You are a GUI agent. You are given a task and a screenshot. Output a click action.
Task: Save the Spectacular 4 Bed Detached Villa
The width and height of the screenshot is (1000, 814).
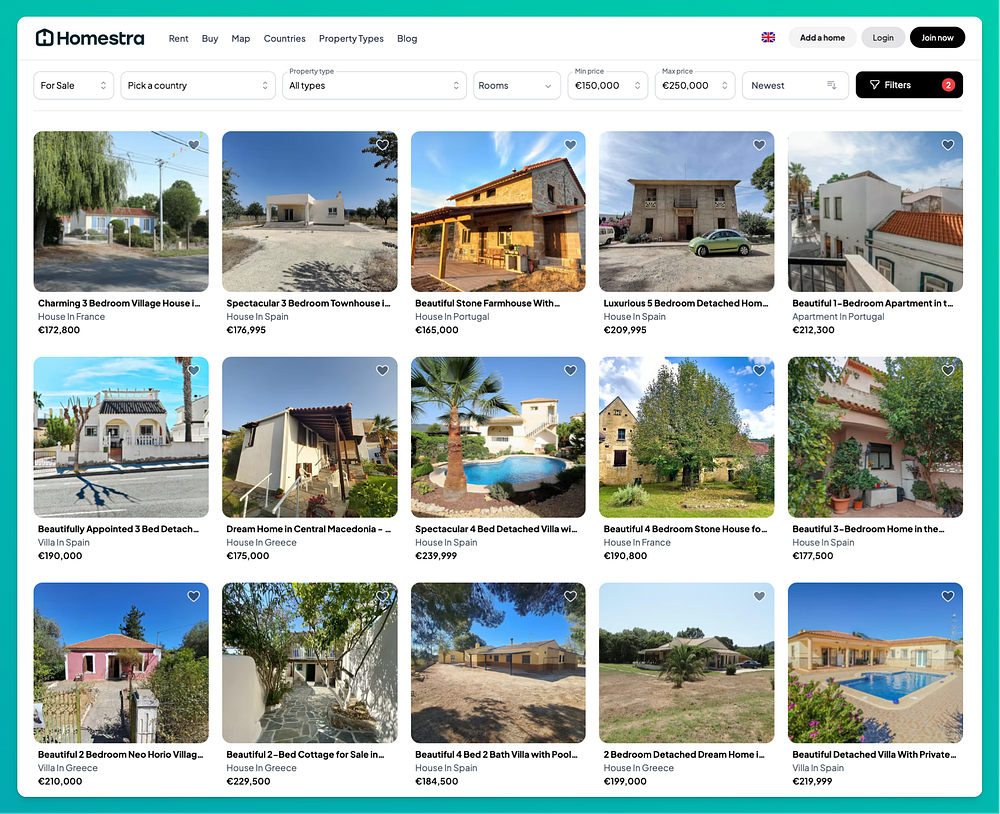(x=570, y=371)
